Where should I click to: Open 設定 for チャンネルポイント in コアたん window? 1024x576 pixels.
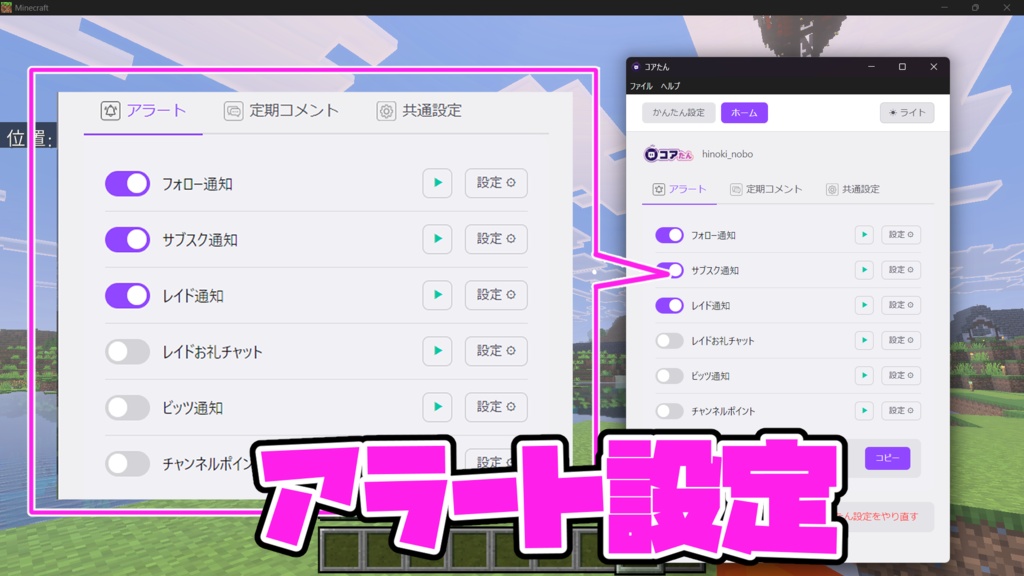click(x=901, y=411)
